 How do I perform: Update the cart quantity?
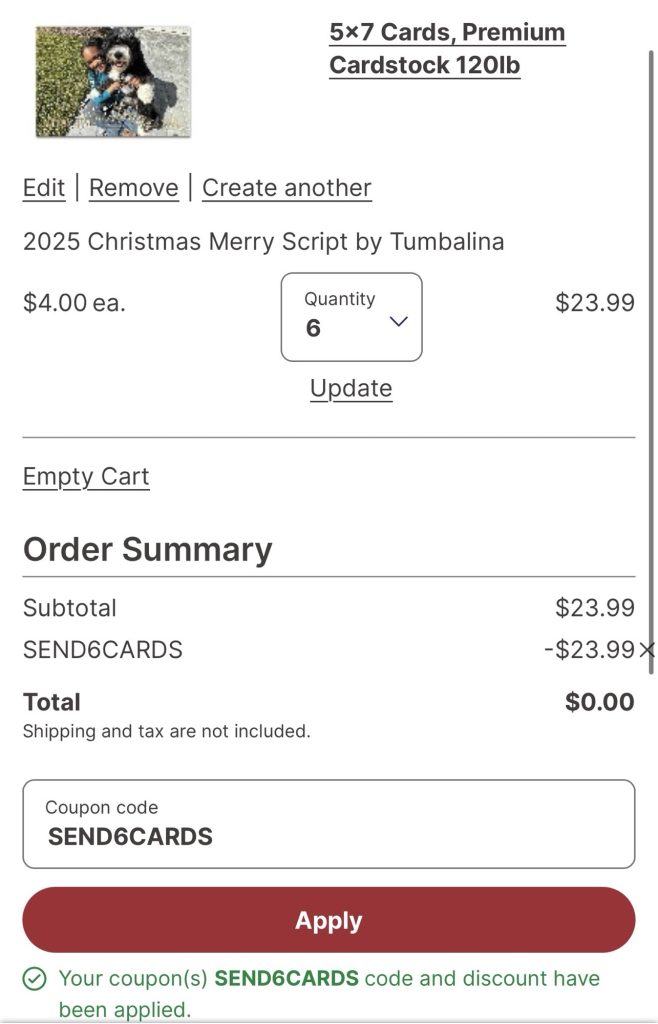(351, 388)
